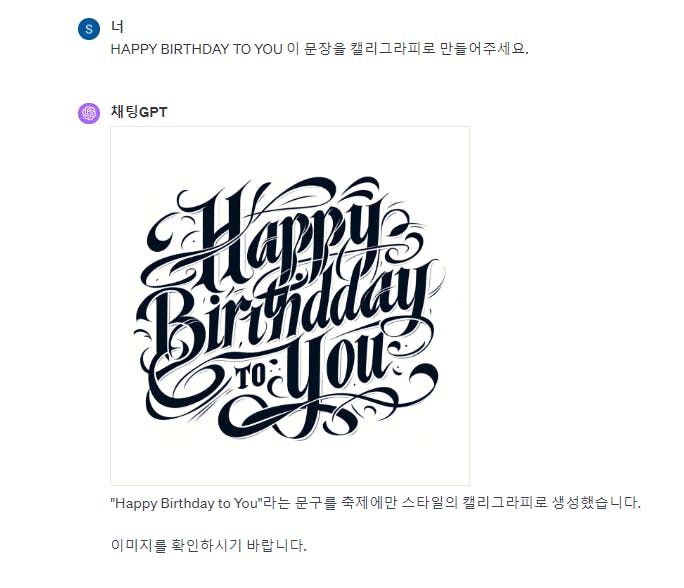Click the purple ChatGPT logo avatar

(x=89, y=113)
